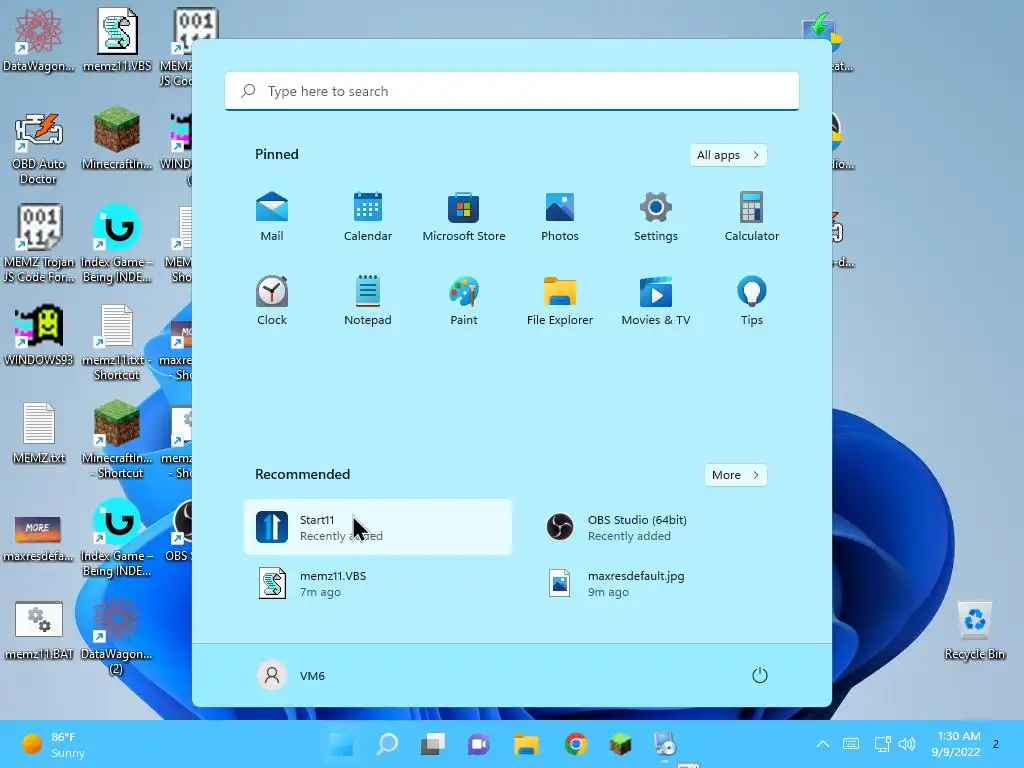Open OBS Studio (64bit) recommendation
1024x768 pixels.
[x=666, y=527]
